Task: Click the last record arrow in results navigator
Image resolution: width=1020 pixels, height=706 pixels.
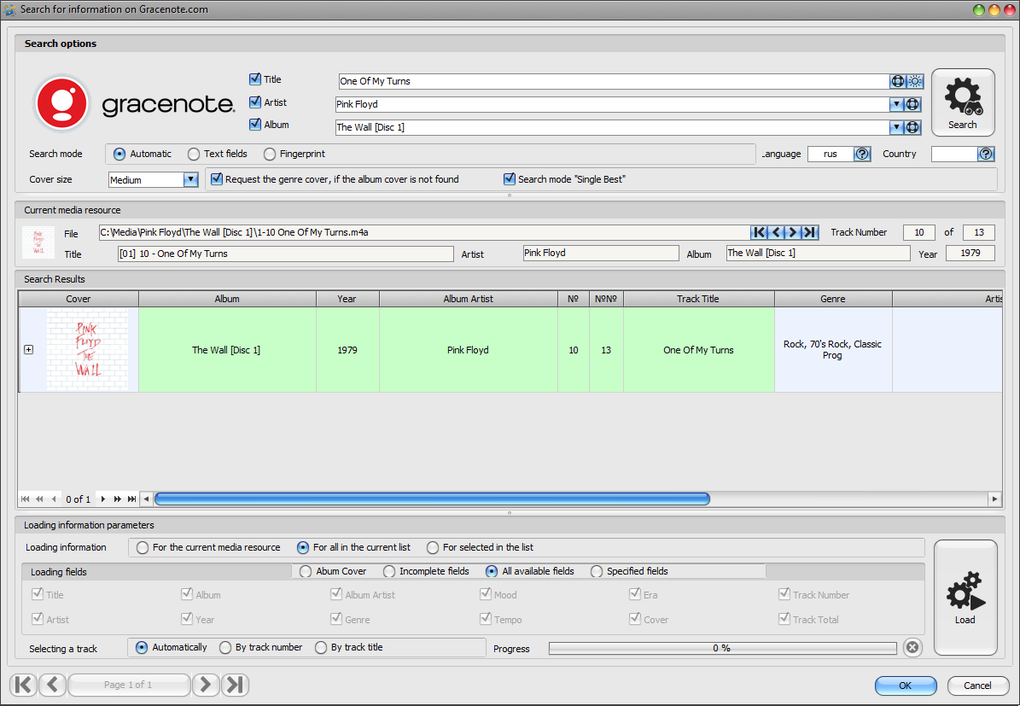Action: pos(131,499)
